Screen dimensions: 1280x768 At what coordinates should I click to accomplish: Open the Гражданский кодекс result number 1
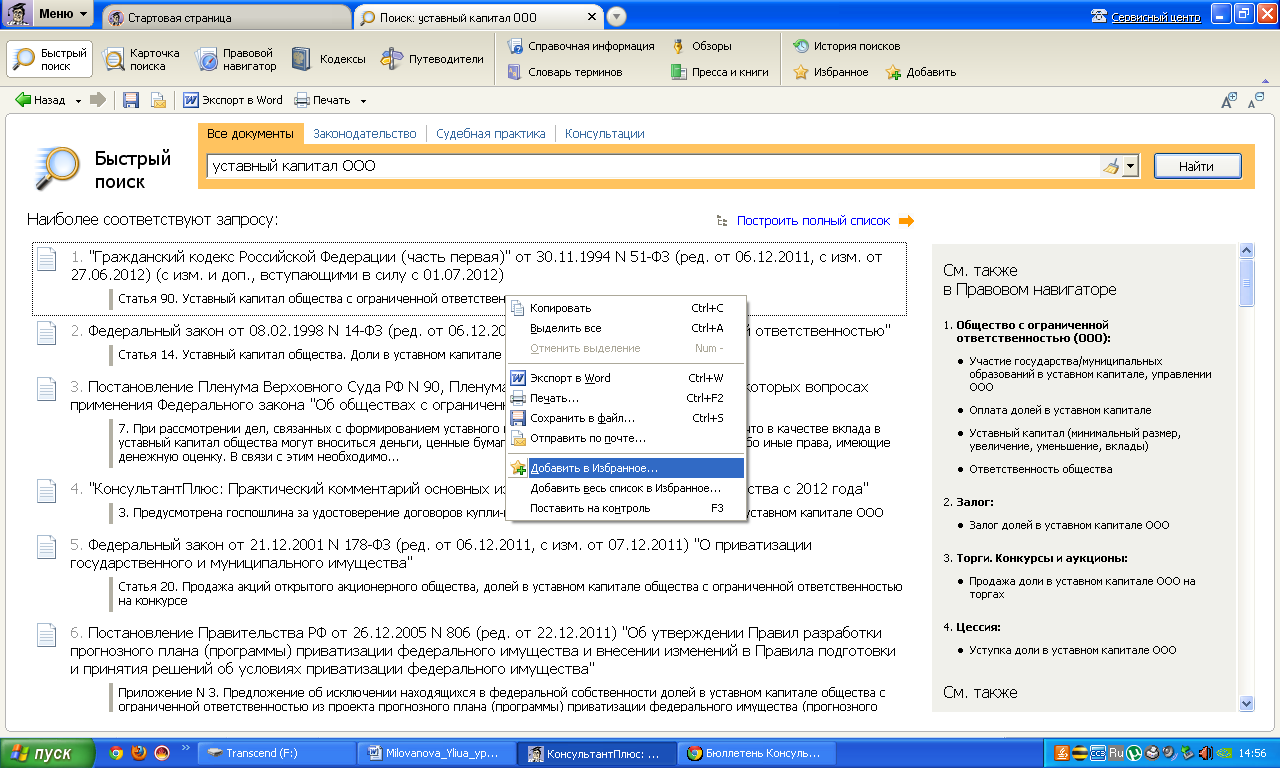point(477,265)
